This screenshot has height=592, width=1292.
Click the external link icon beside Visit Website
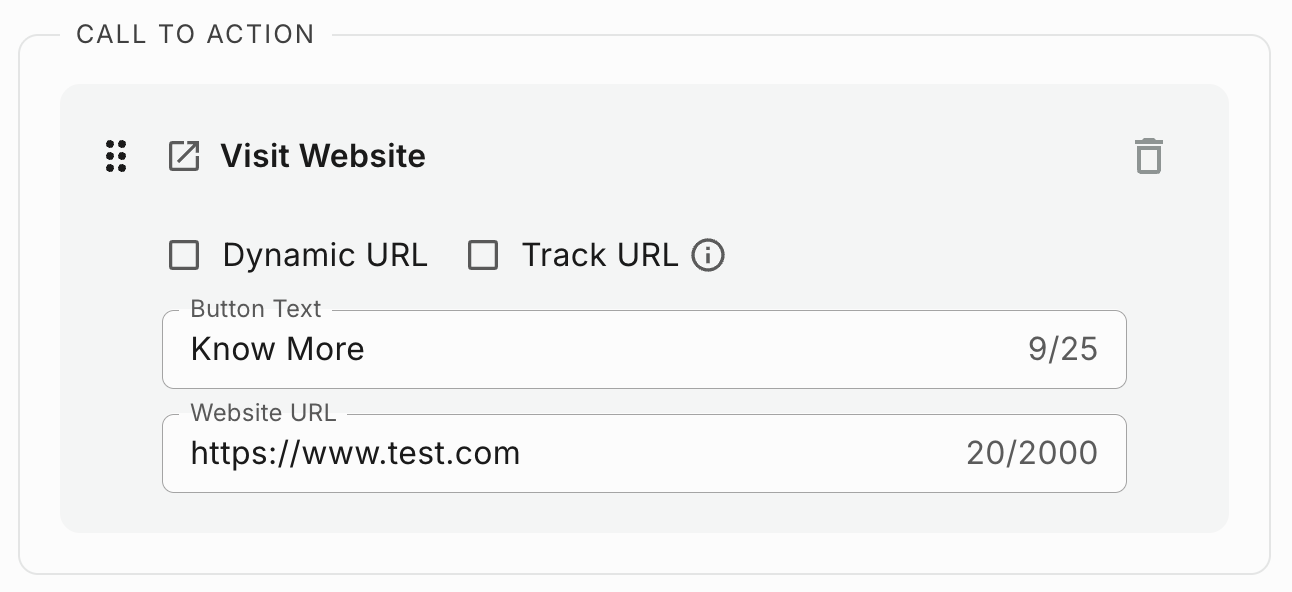pos(184,157)
